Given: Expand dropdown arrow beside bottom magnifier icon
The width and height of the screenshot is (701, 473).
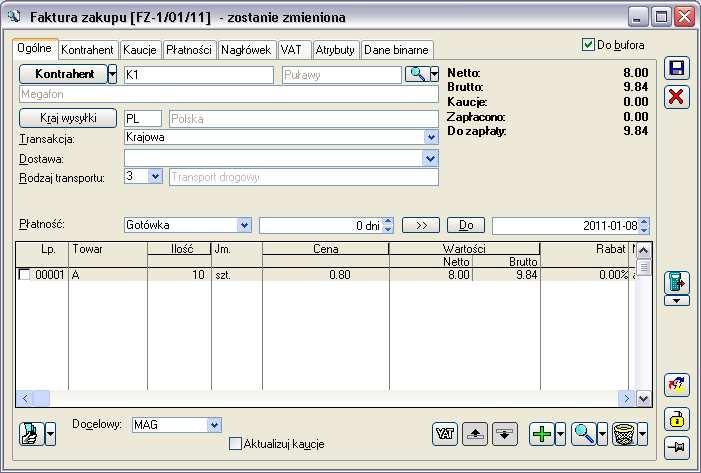Looking at the screenshot, I should click(602, 434).
